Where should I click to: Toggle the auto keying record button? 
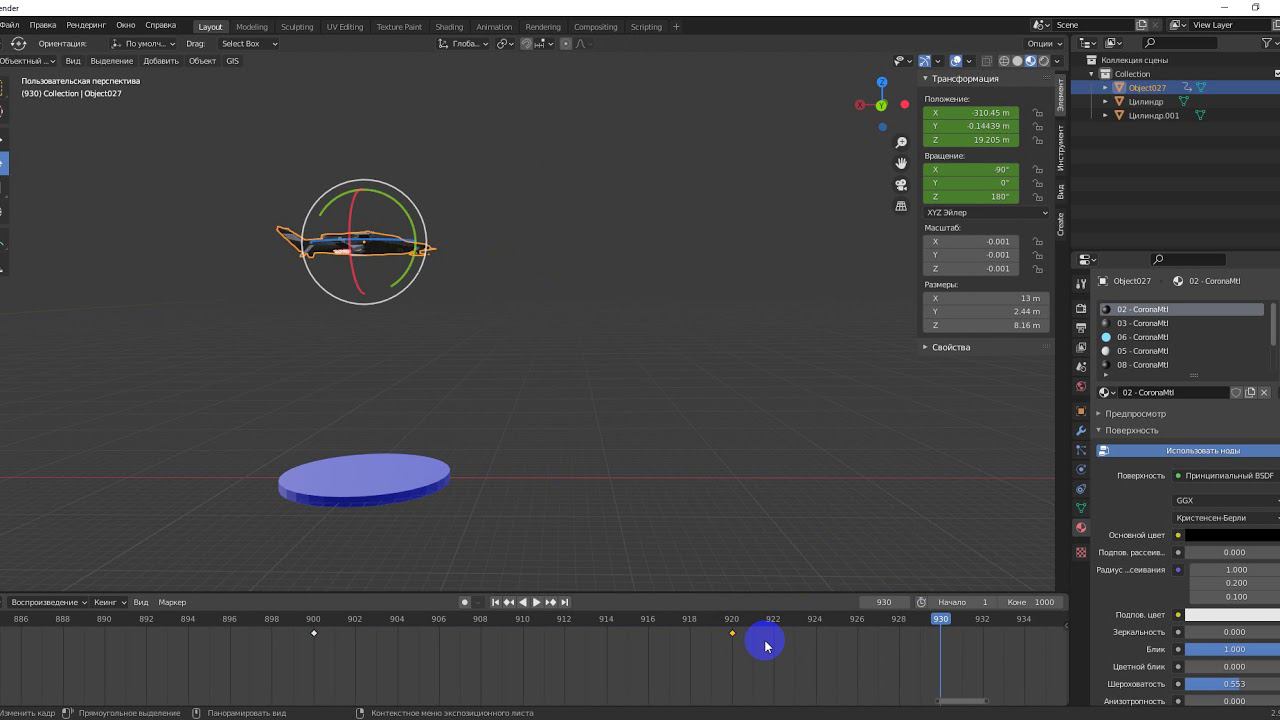tap(464, 602)
